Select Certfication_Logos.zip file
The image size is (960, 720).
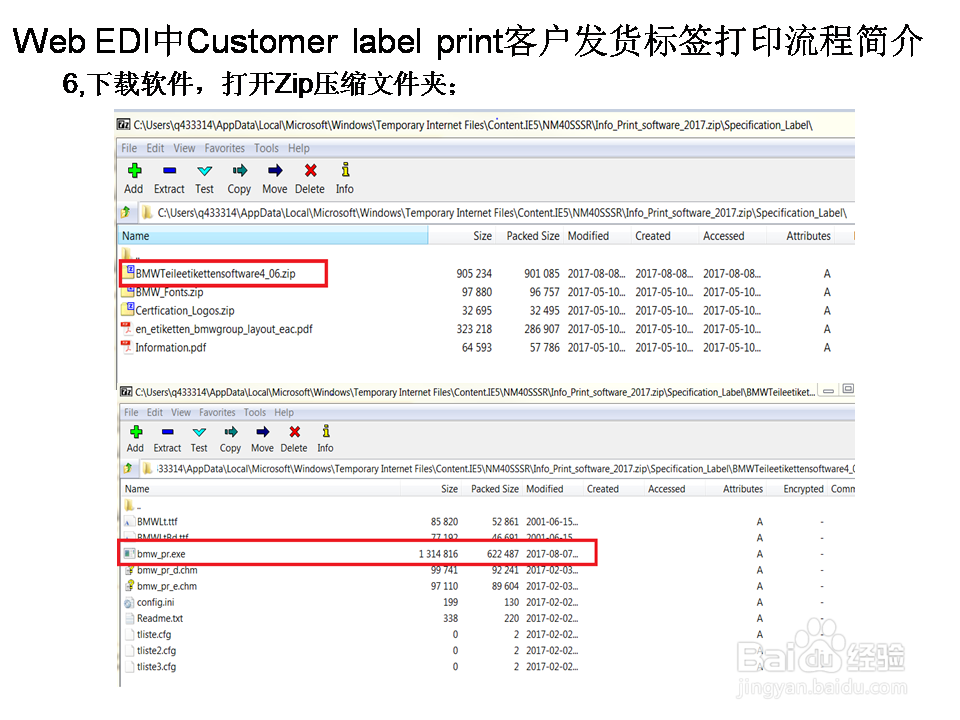(185, 310)
